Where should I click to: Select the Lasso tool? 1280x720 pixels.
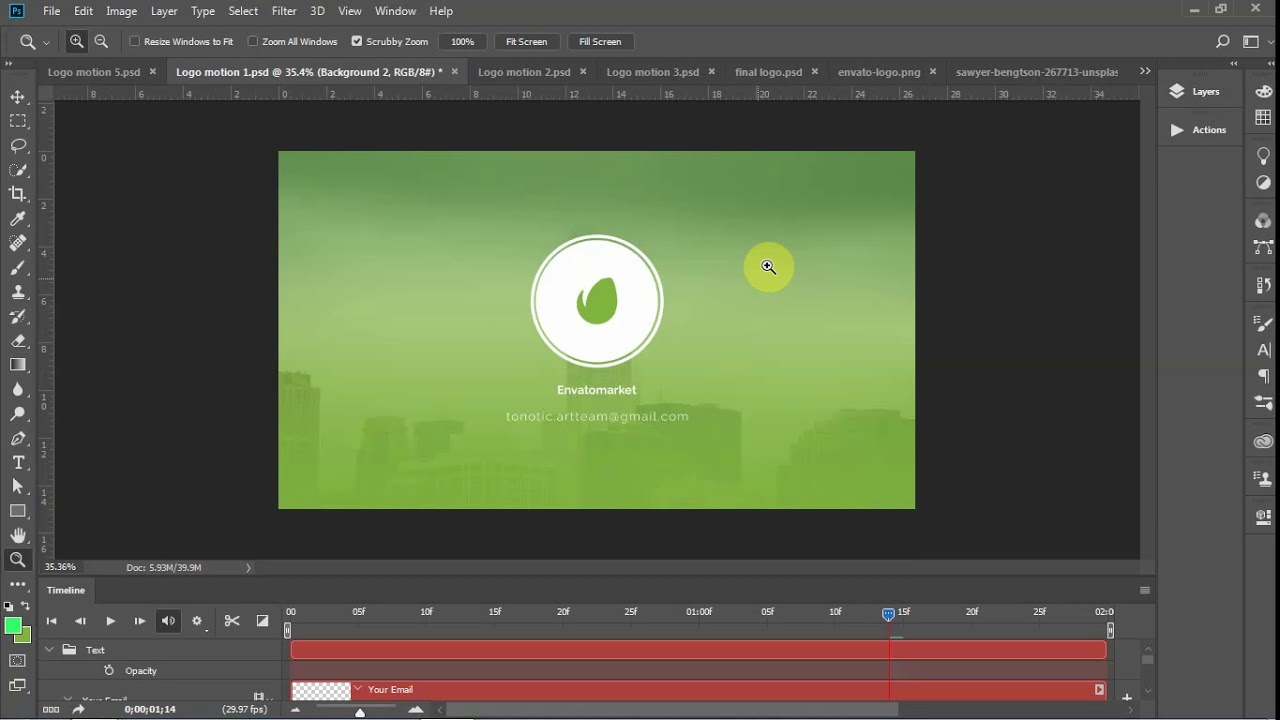(x=18, y=145)
